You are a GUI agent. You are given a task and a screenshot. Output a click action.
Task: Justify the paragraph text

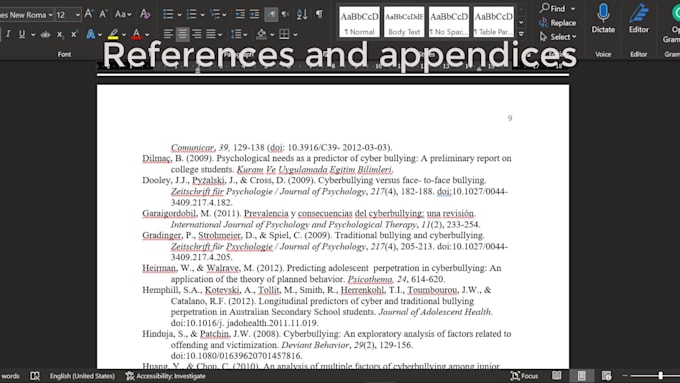coord(211,34)
